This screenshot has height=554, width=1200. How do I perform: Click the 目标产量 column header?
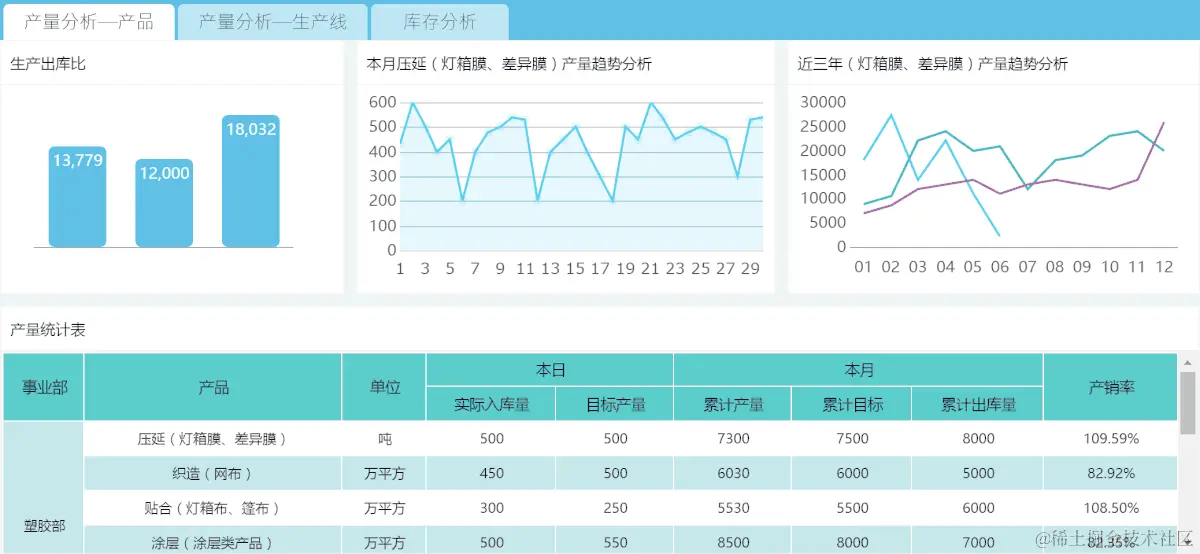pos(615,404)
